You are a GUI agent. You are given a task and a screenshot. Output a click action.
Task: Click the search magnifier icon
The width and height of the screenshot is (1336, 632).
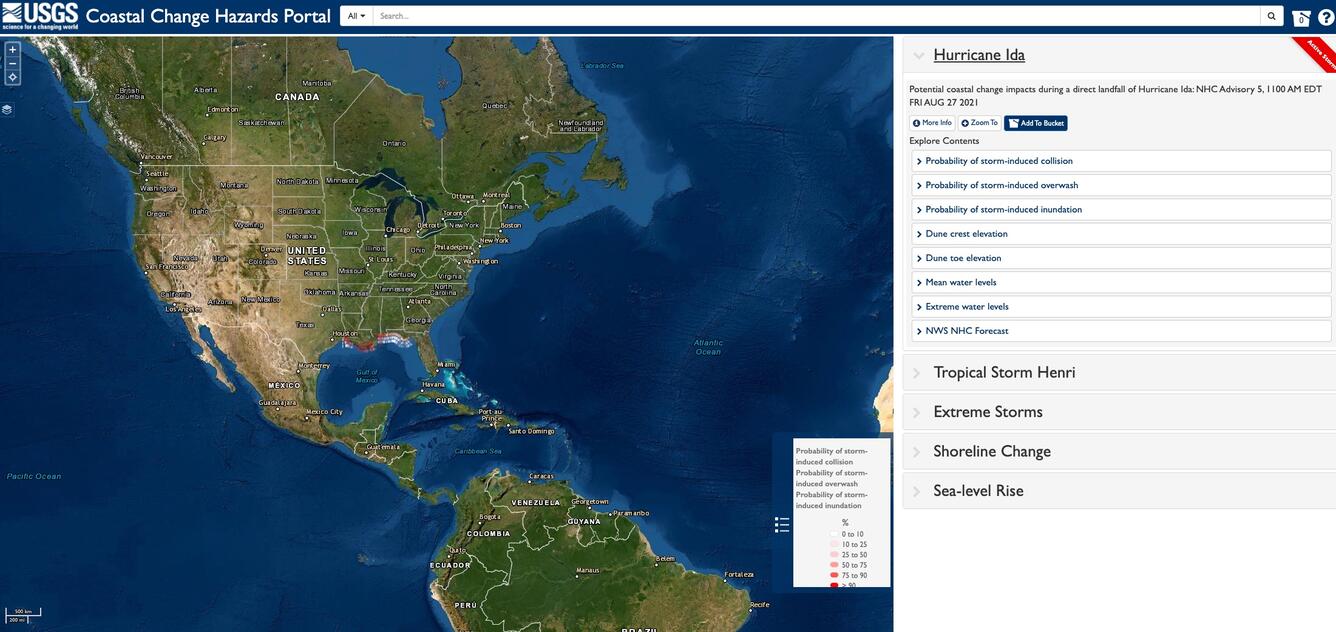pyautogui.click(x=1269, y=13)
